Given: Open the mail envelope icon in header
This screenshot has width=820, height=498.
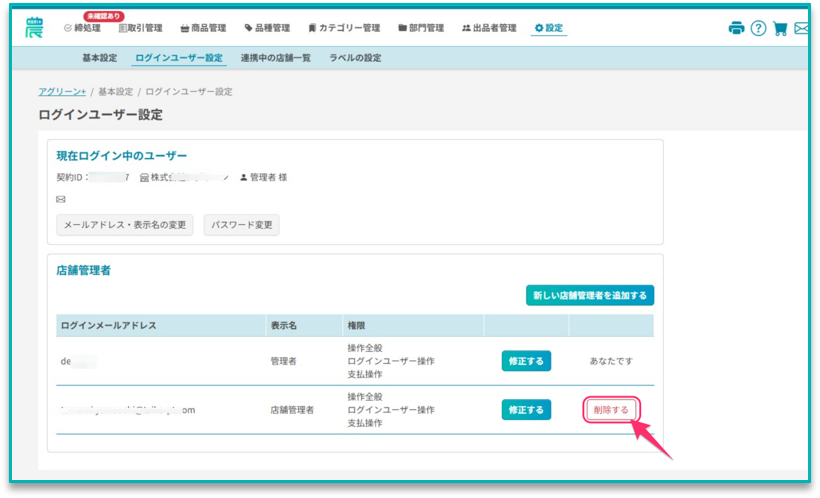Looking at the screenshot, I should [x=801, y=28].
